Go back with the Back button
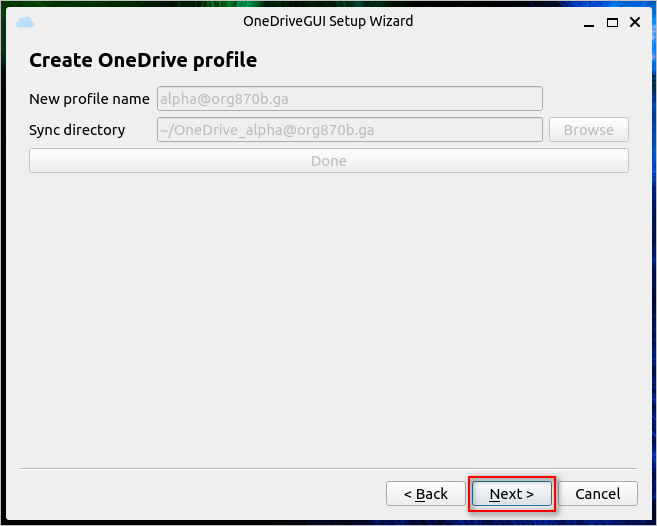657x526 pixels. (x=426, y=494)
